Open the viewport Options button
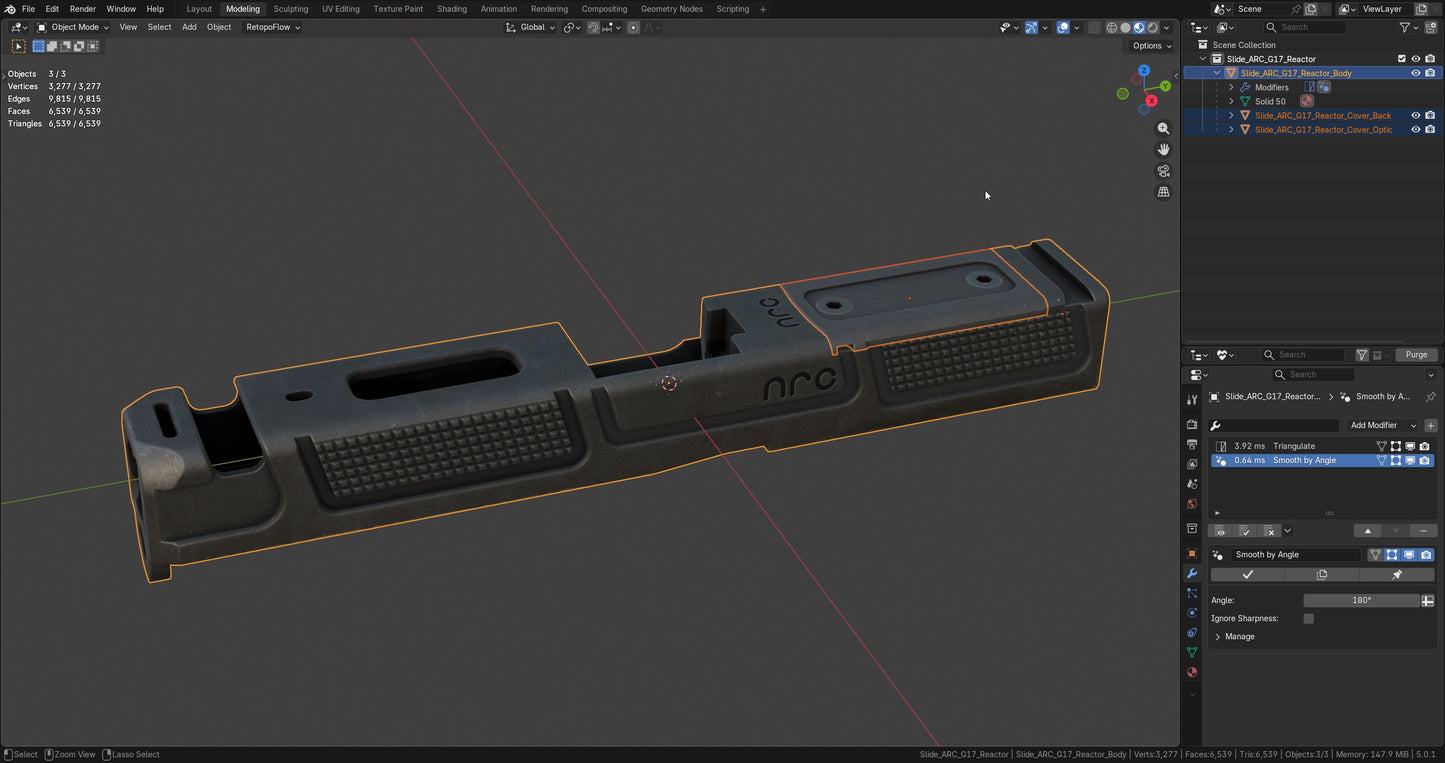Viewport: 1445px width, 763px height. click(x=1152, y=46)
